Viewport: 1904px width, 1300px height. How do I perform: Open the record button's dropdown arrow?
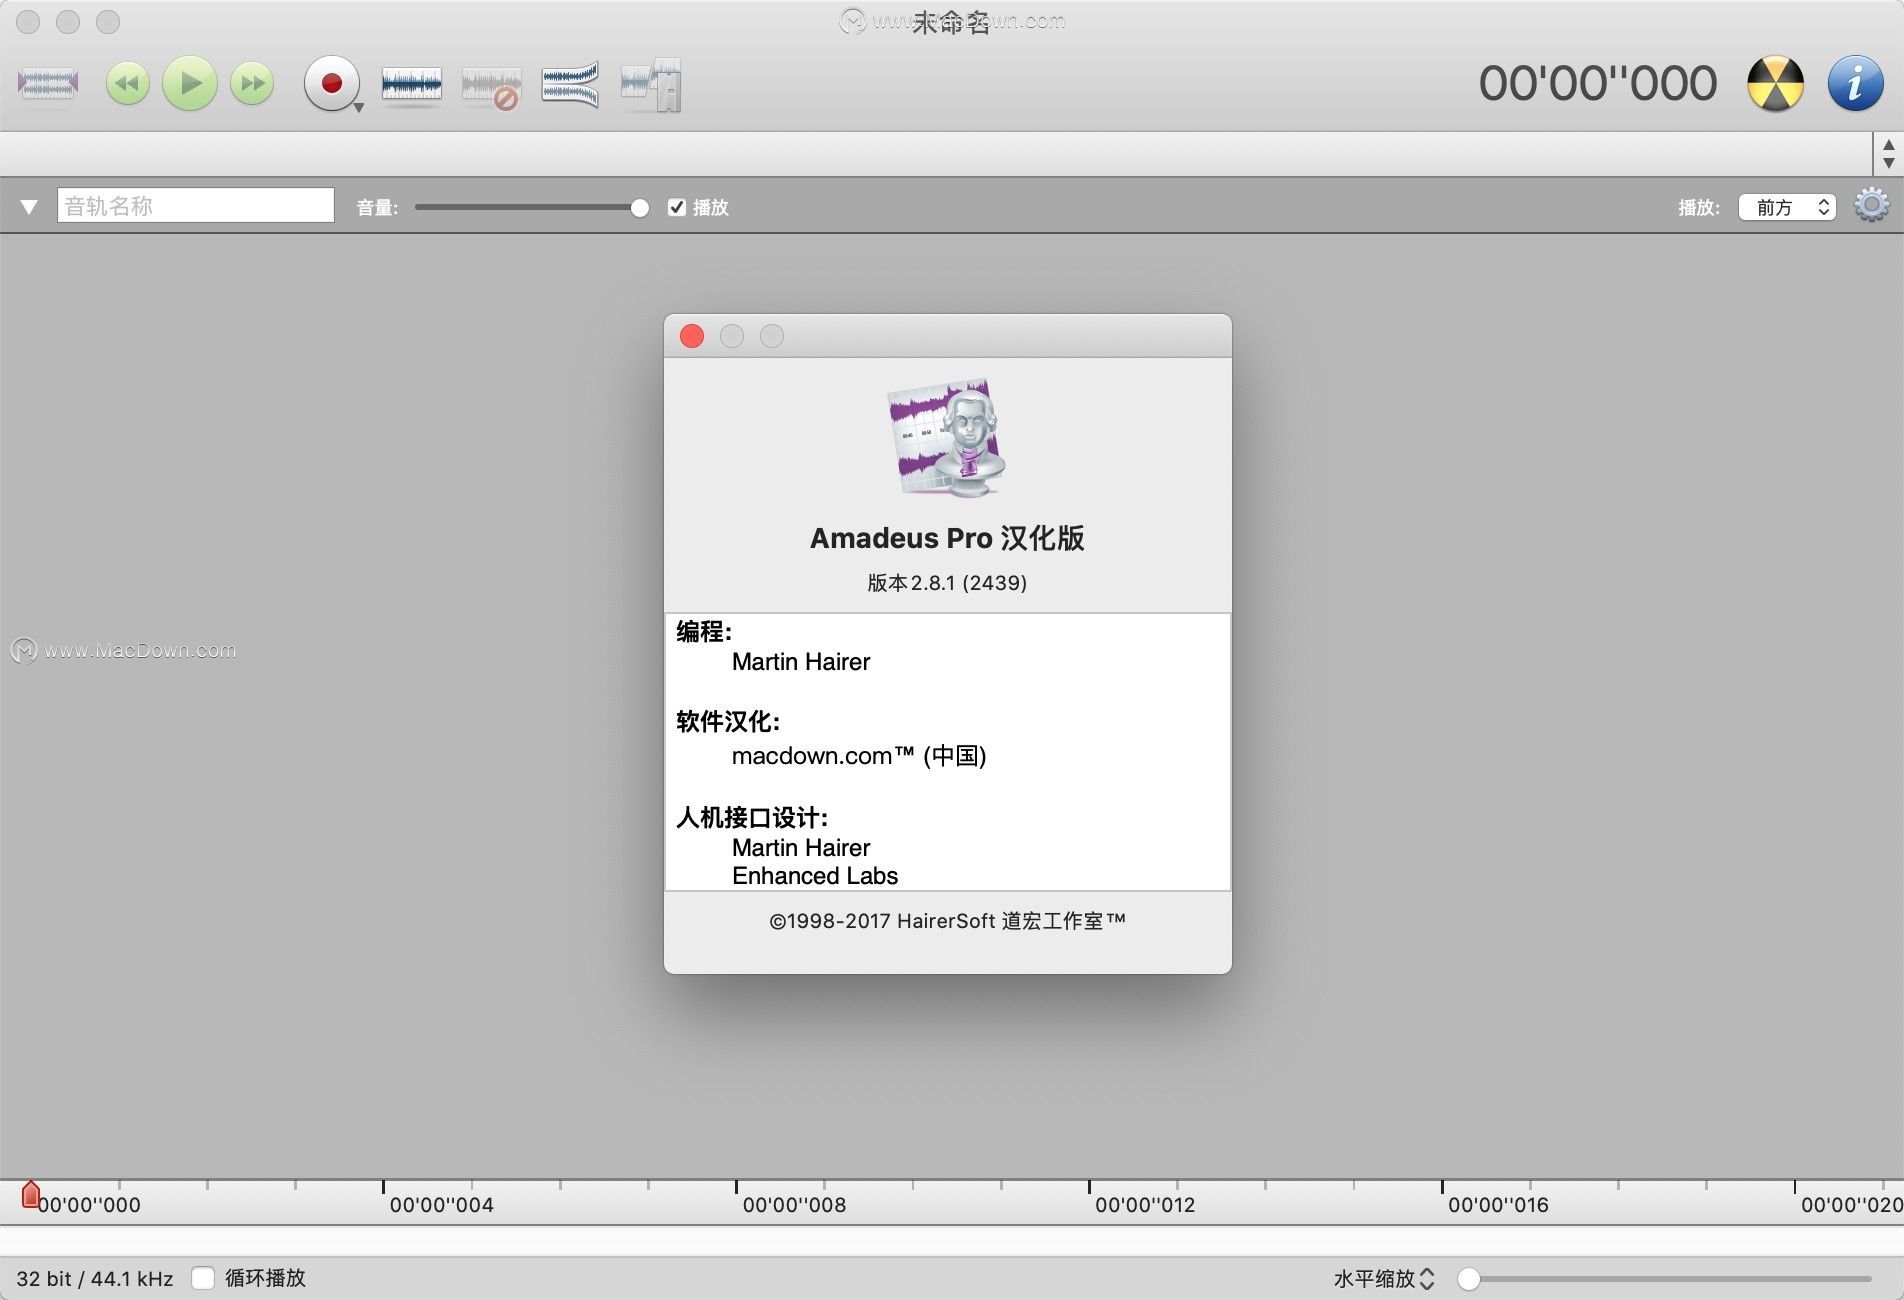click(x=358, y=108)
